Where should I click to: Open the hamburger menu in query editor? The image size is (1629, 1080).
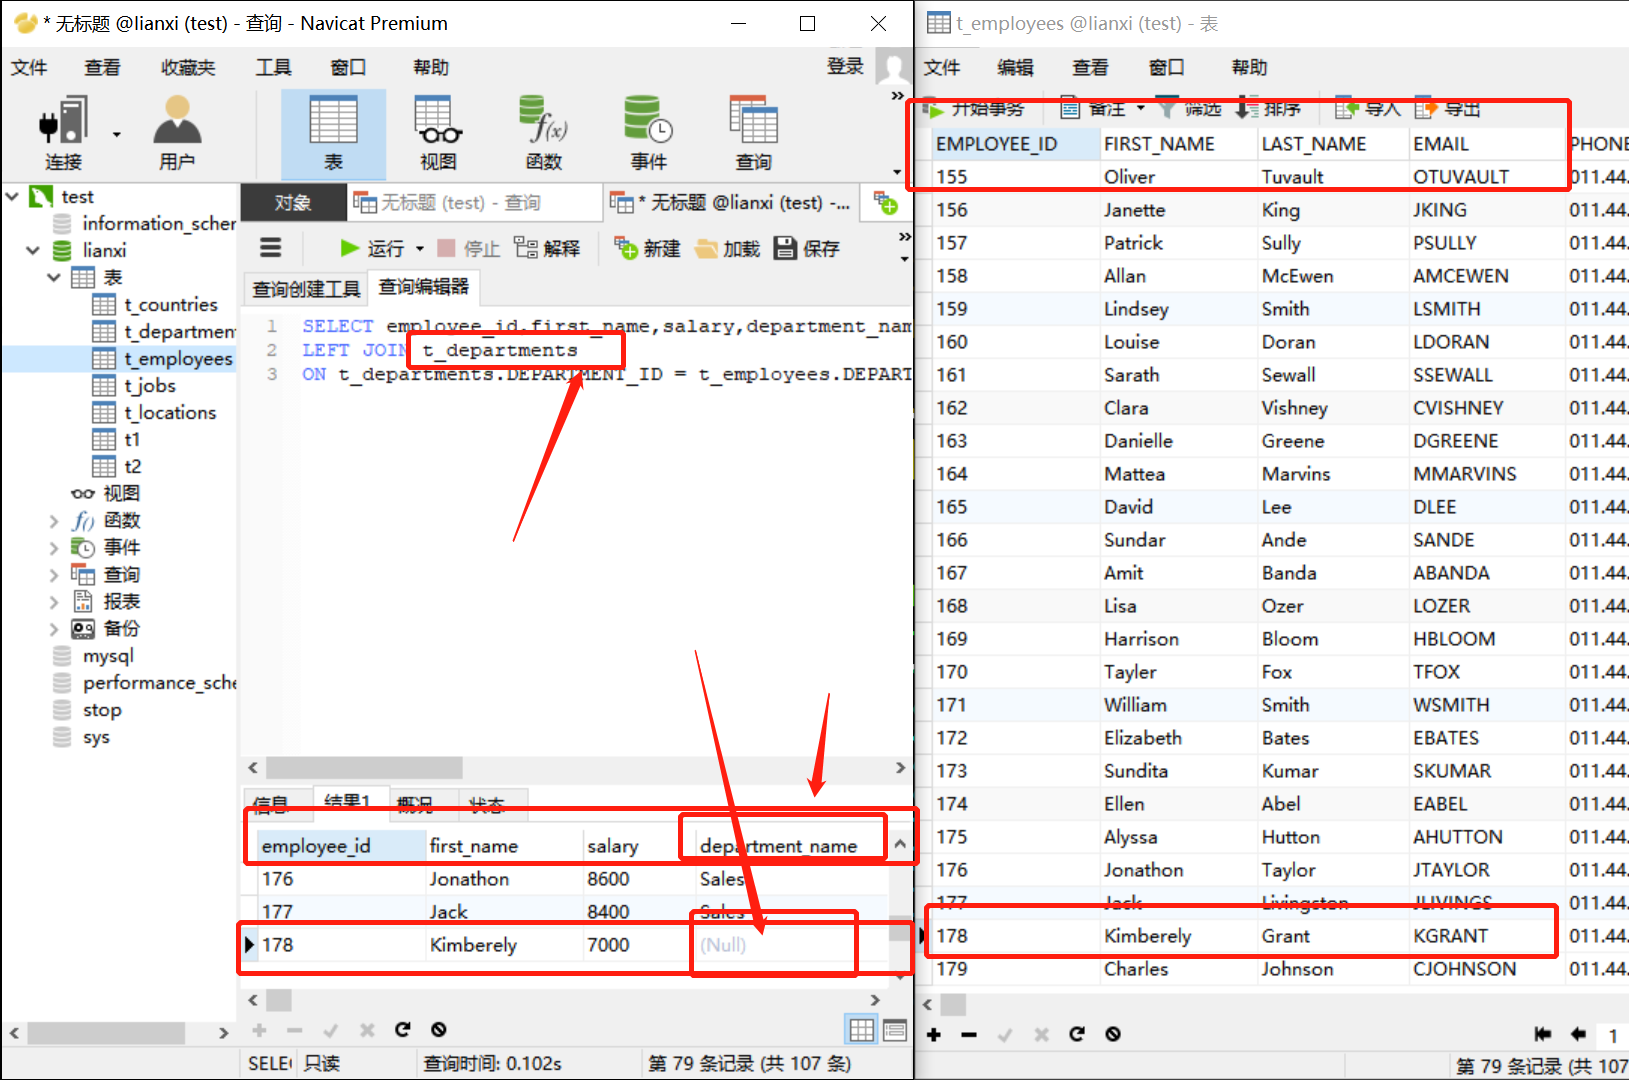(x=270, y=247)
